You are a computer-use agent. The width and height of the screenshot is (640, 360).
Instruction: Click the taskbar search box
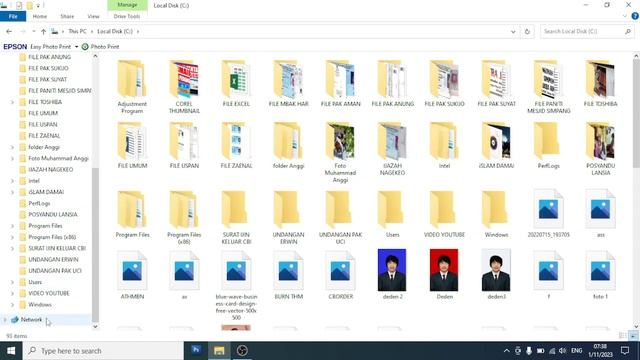tap(103, 351)
